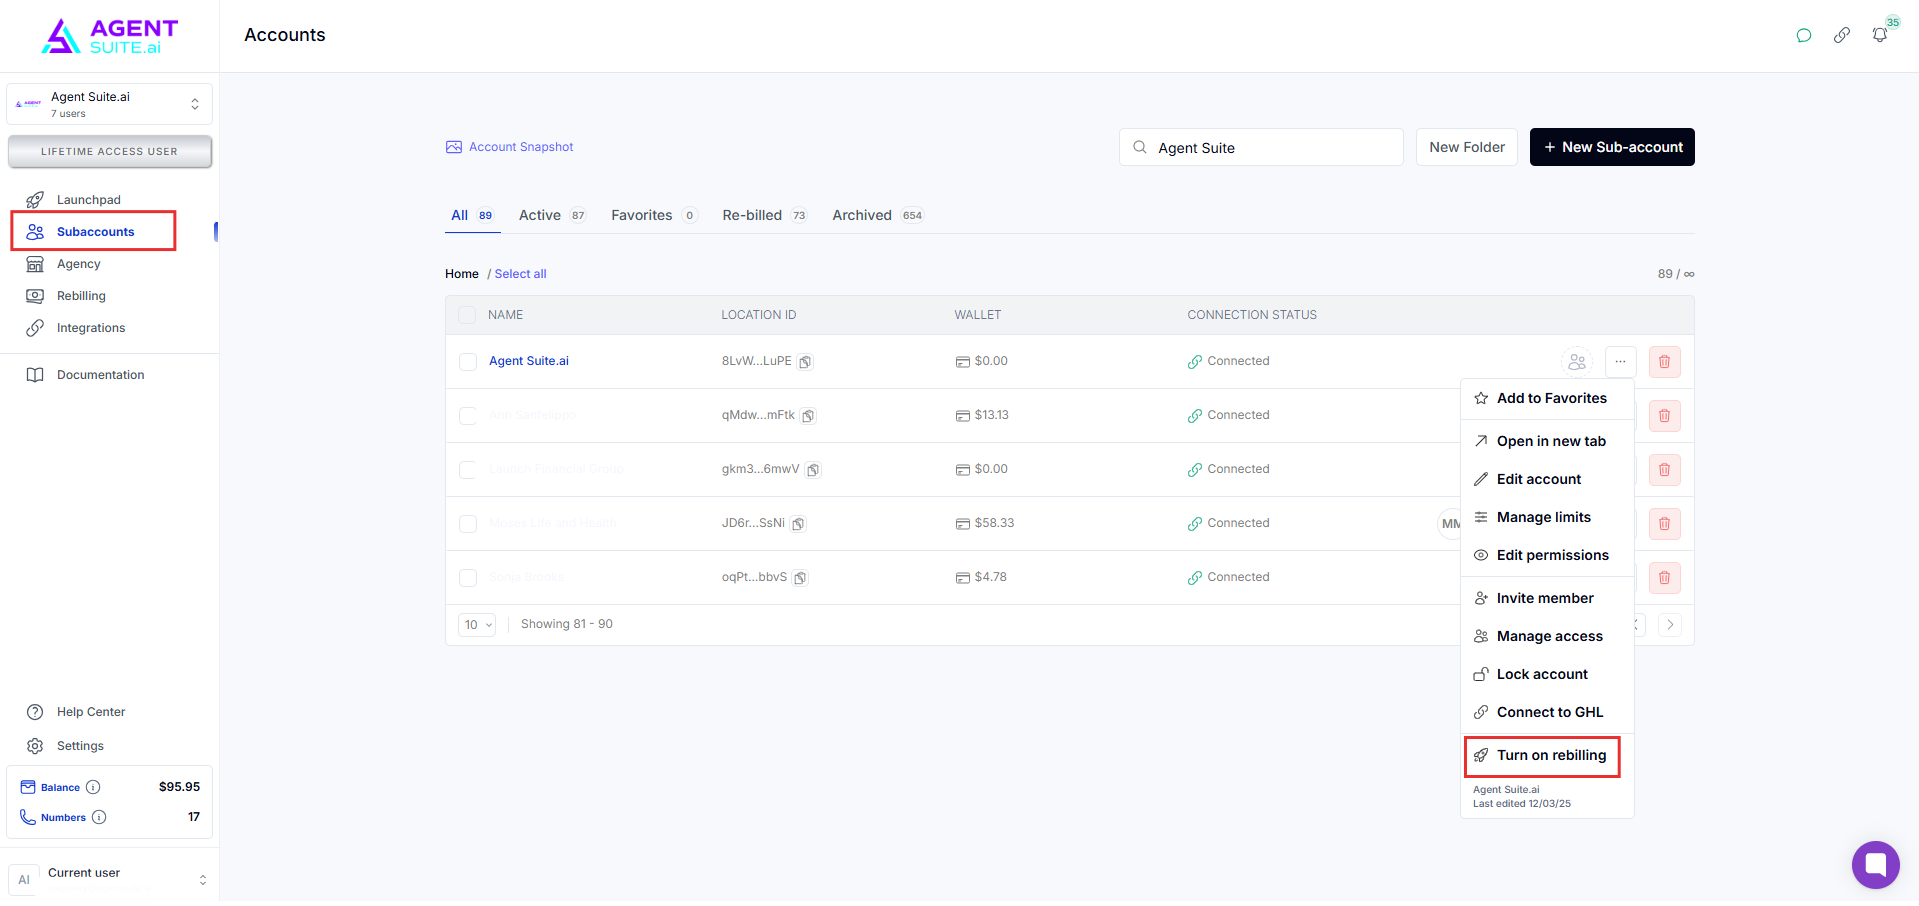The width and height of the screenshot is (1919, 906).
Task: Click the wallet icon beside $13.13
Action: coord(962,416)
